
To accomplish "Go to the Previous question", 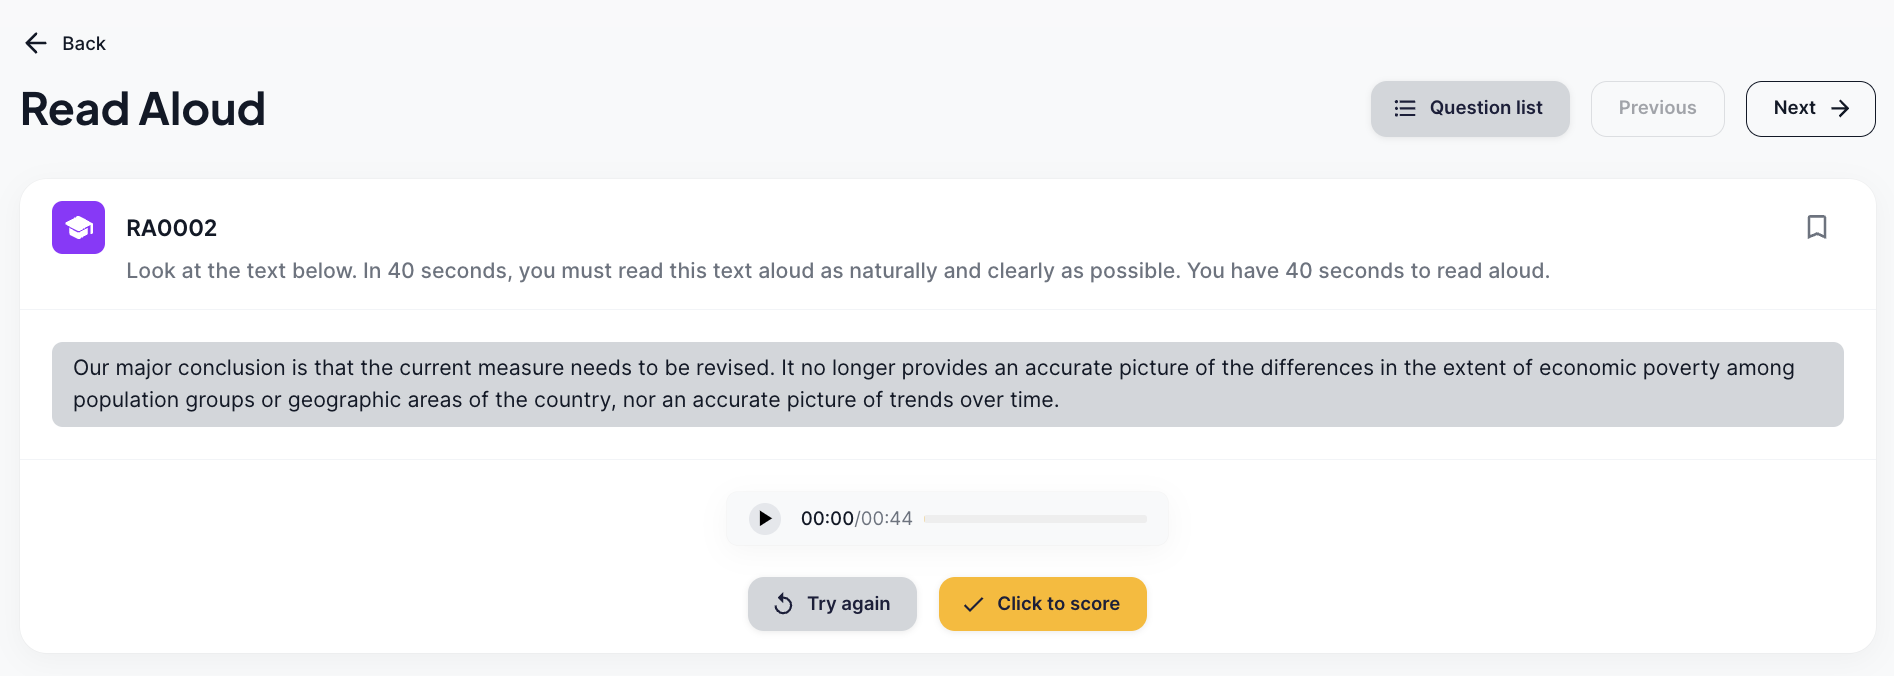I will tap(1656, 108).
